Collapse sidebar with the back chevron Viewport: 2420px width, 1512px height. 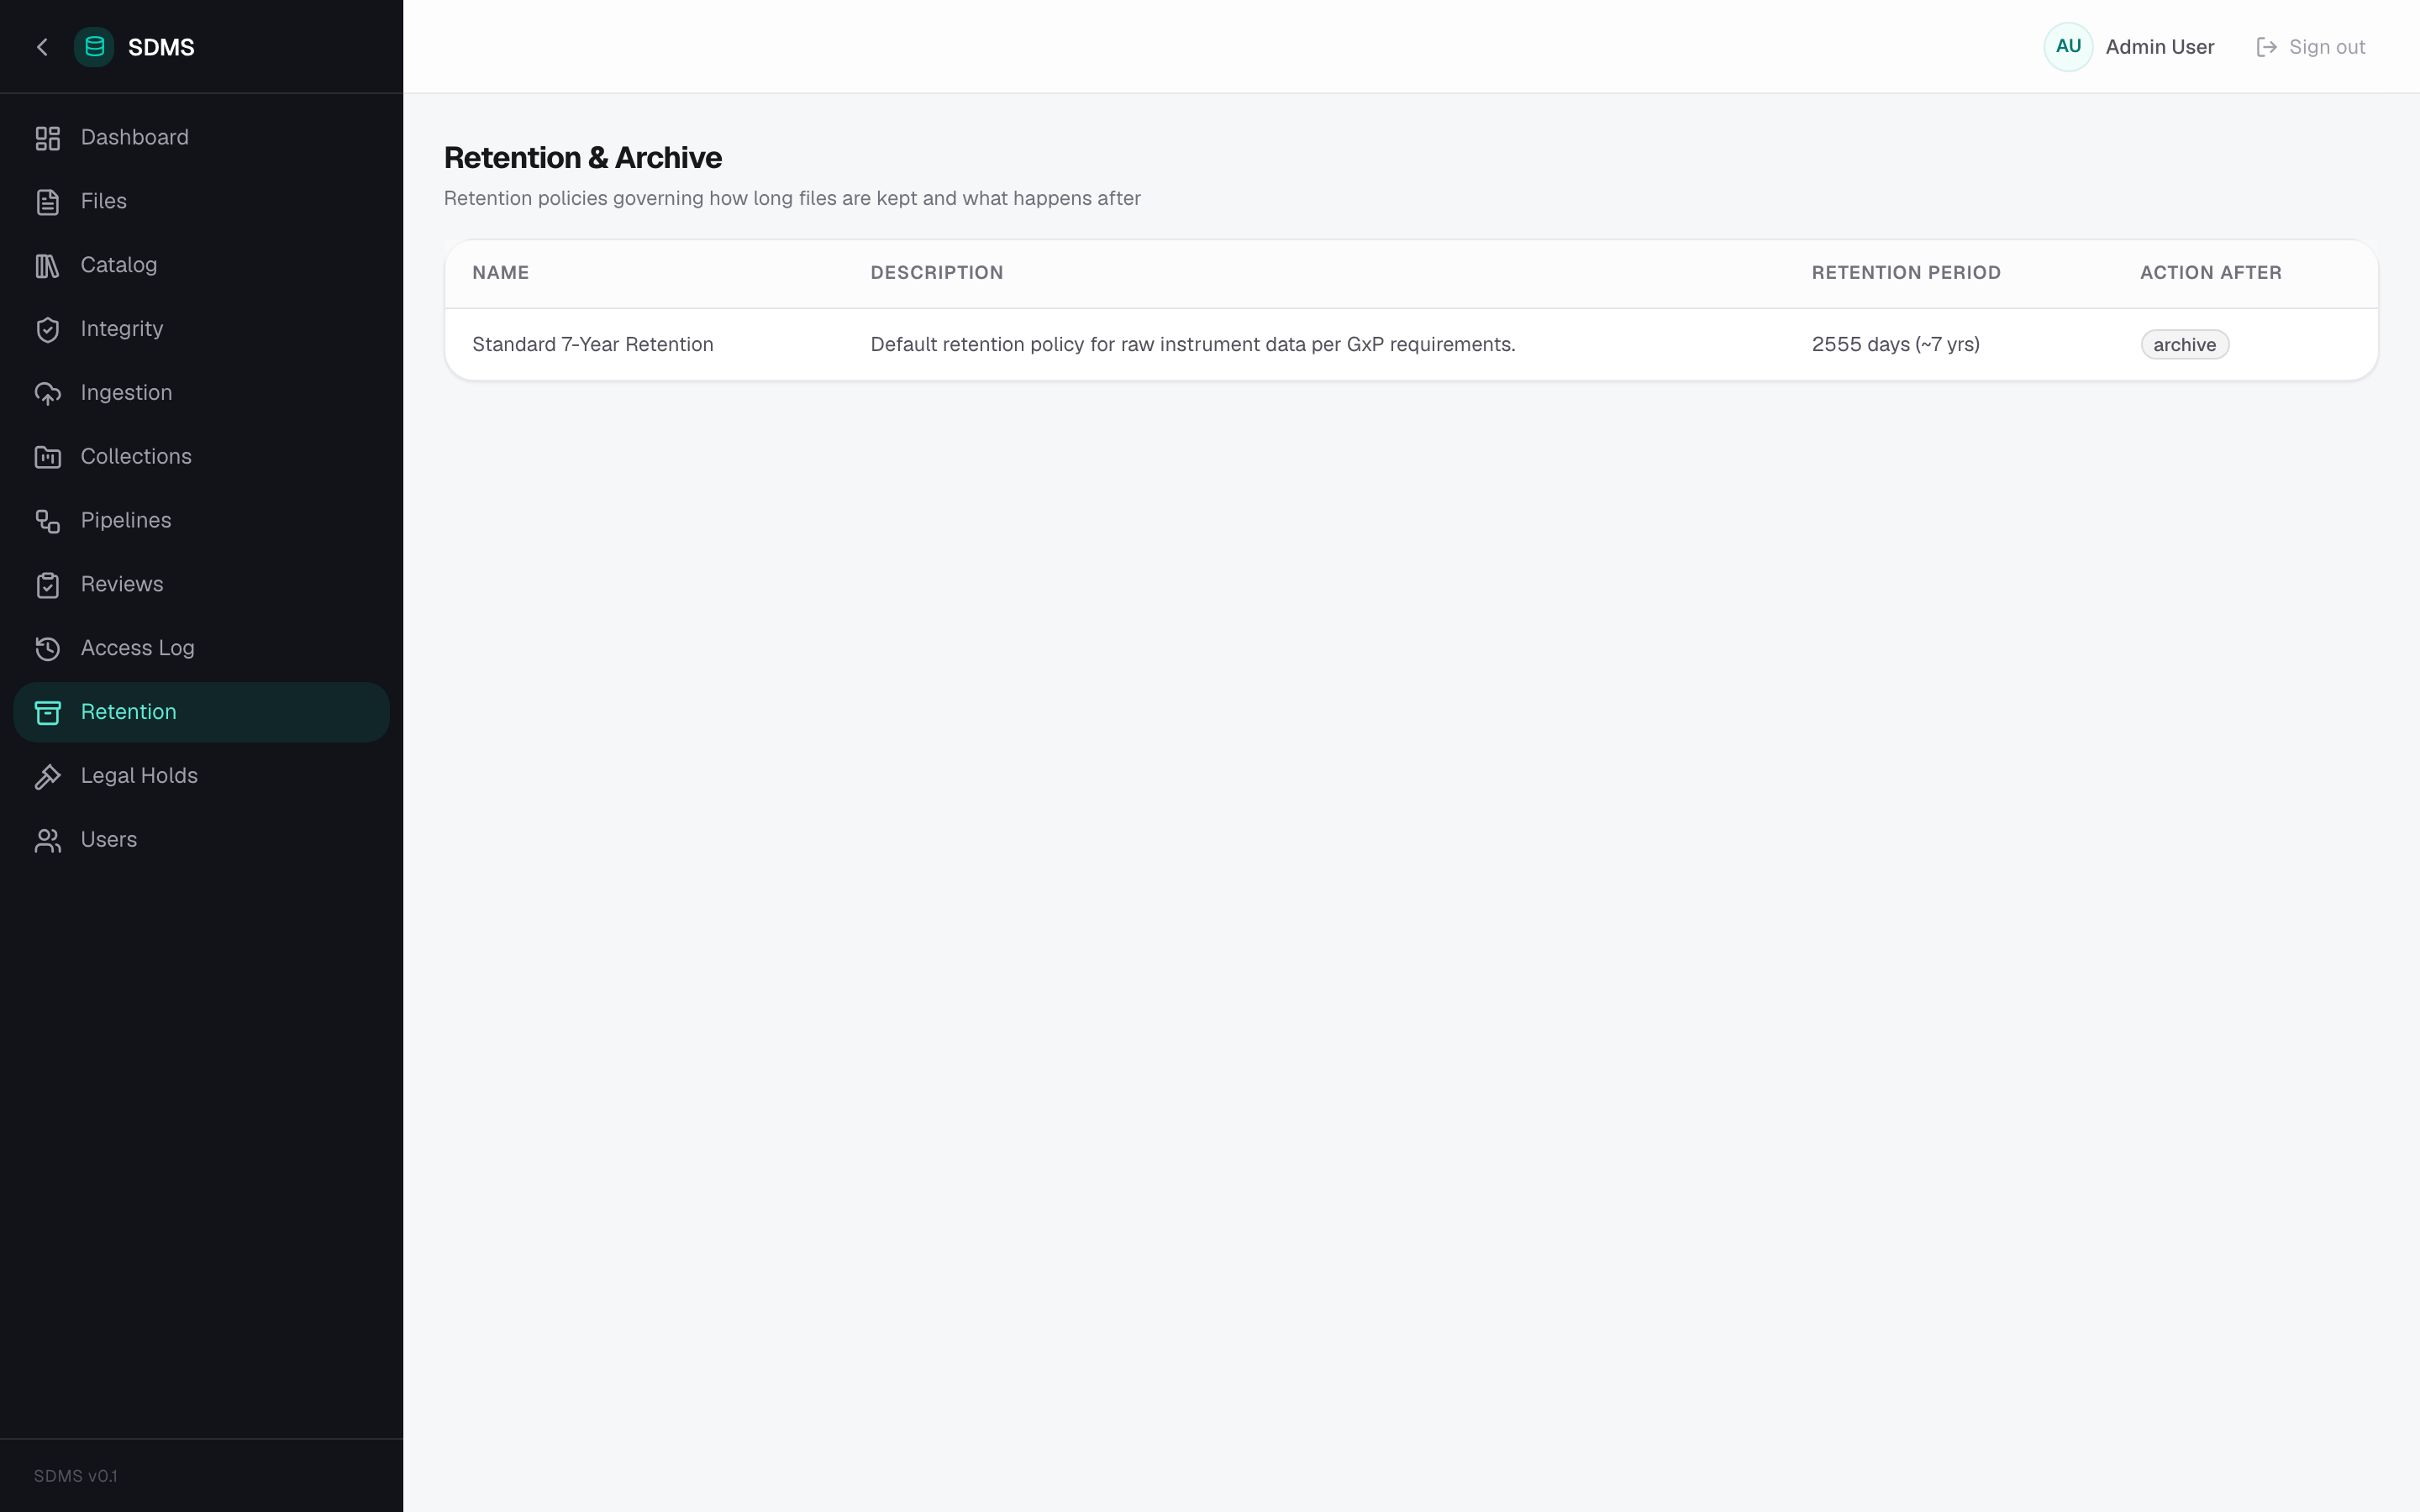42,47
